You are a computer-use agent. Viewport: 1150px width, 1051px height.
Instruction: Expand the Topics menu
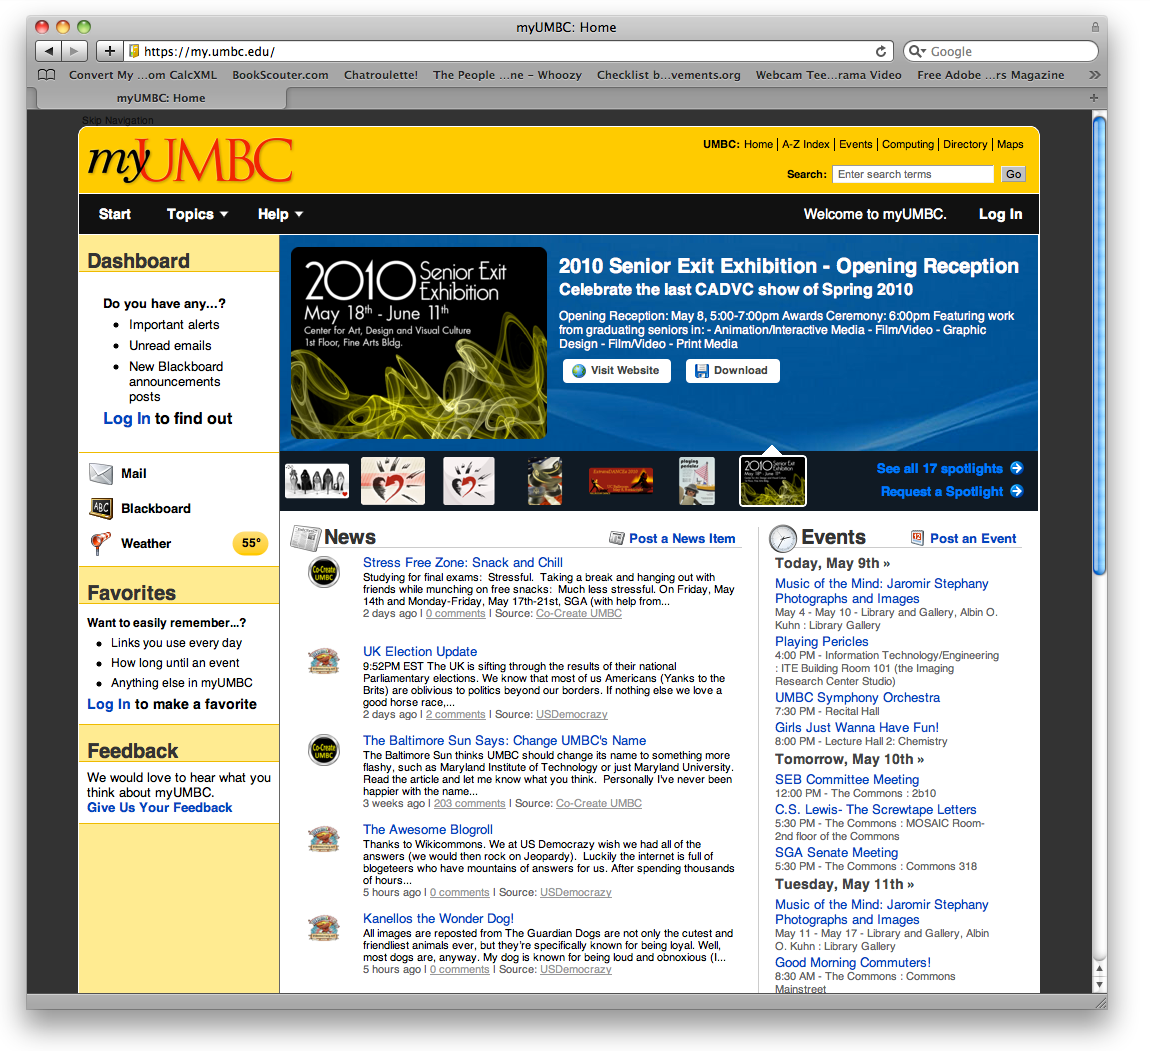(197, 214)
